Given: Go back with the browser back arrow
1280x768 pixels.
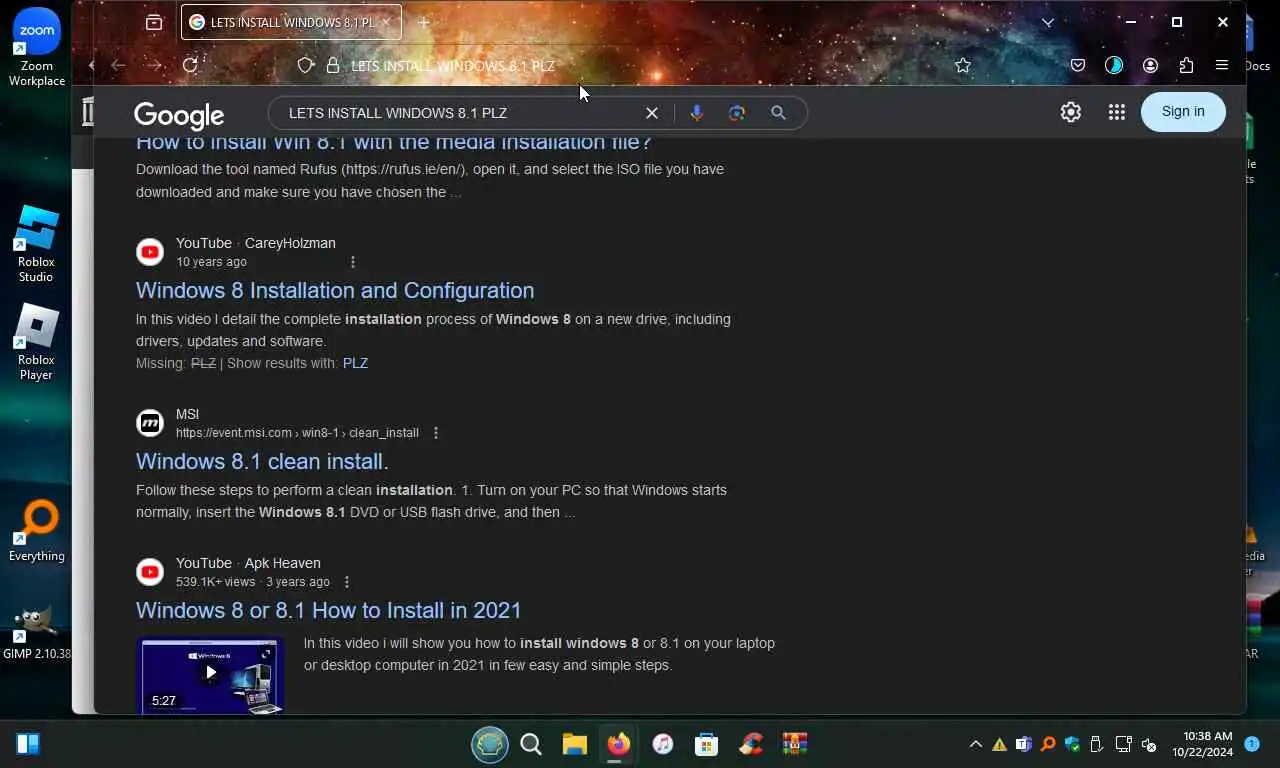Looking at the screenshot, I should (x=118, y=65).
